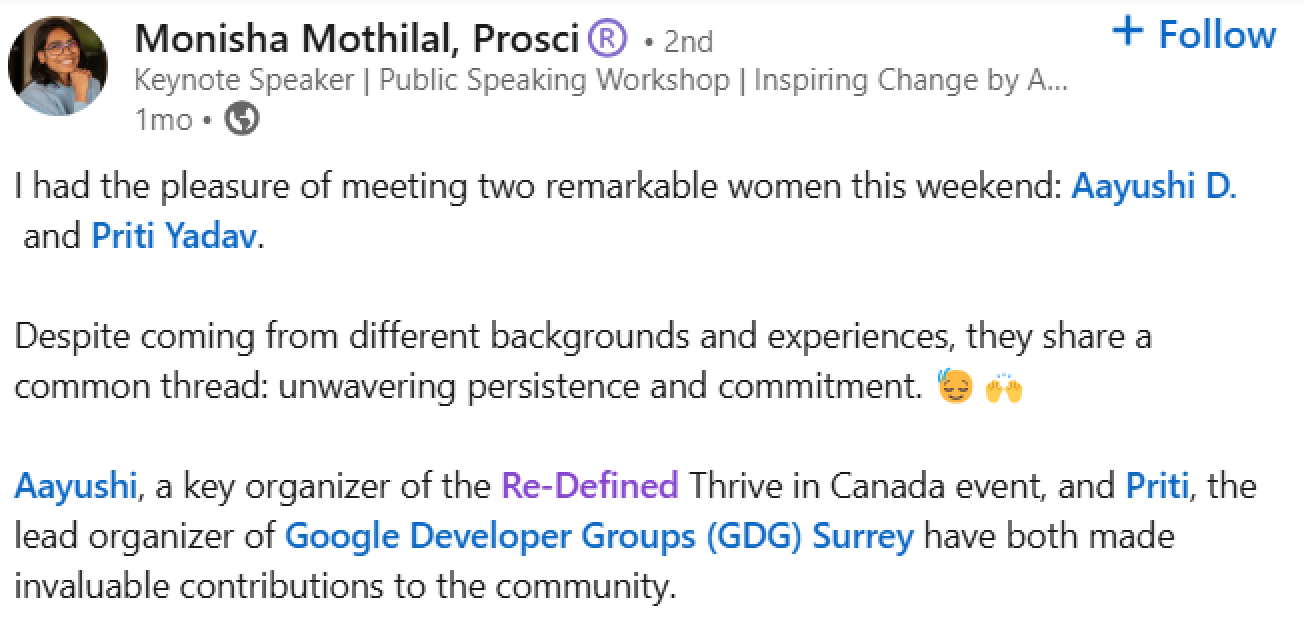Click the plus icon on the Follow button

(x=1128, y=31)
